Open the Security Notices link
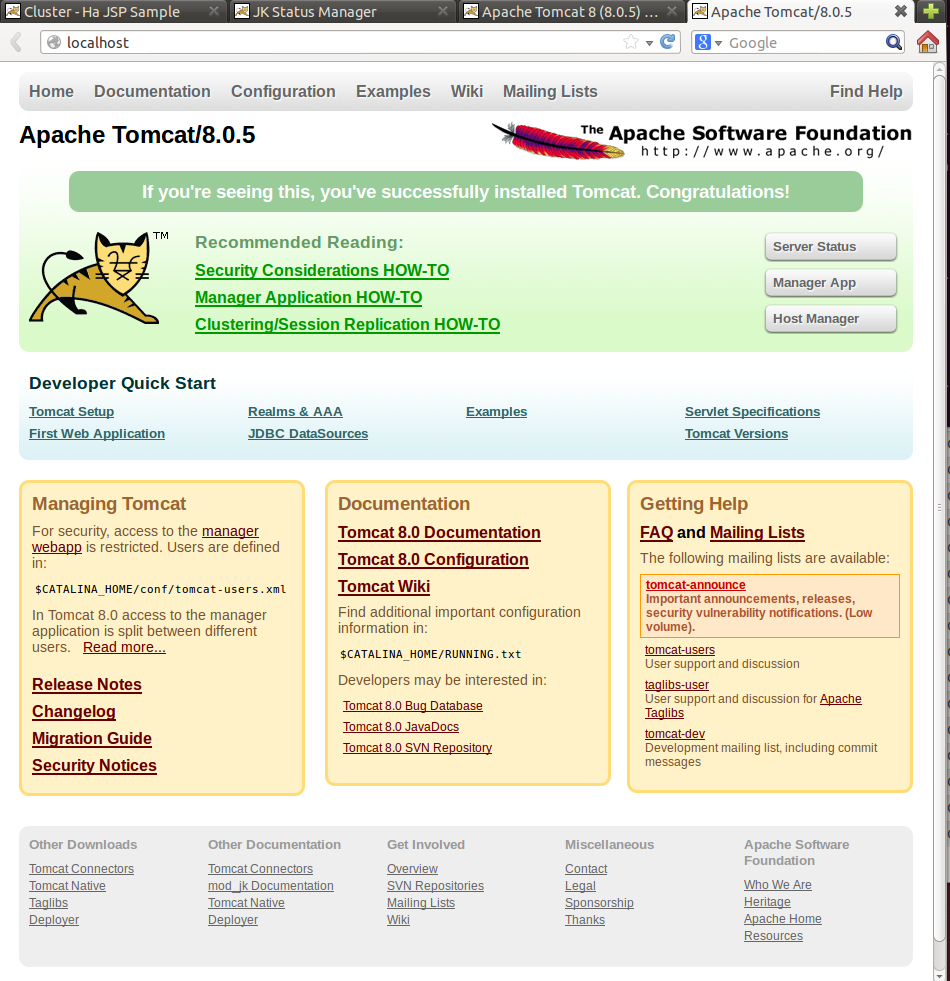 [94, 765]
